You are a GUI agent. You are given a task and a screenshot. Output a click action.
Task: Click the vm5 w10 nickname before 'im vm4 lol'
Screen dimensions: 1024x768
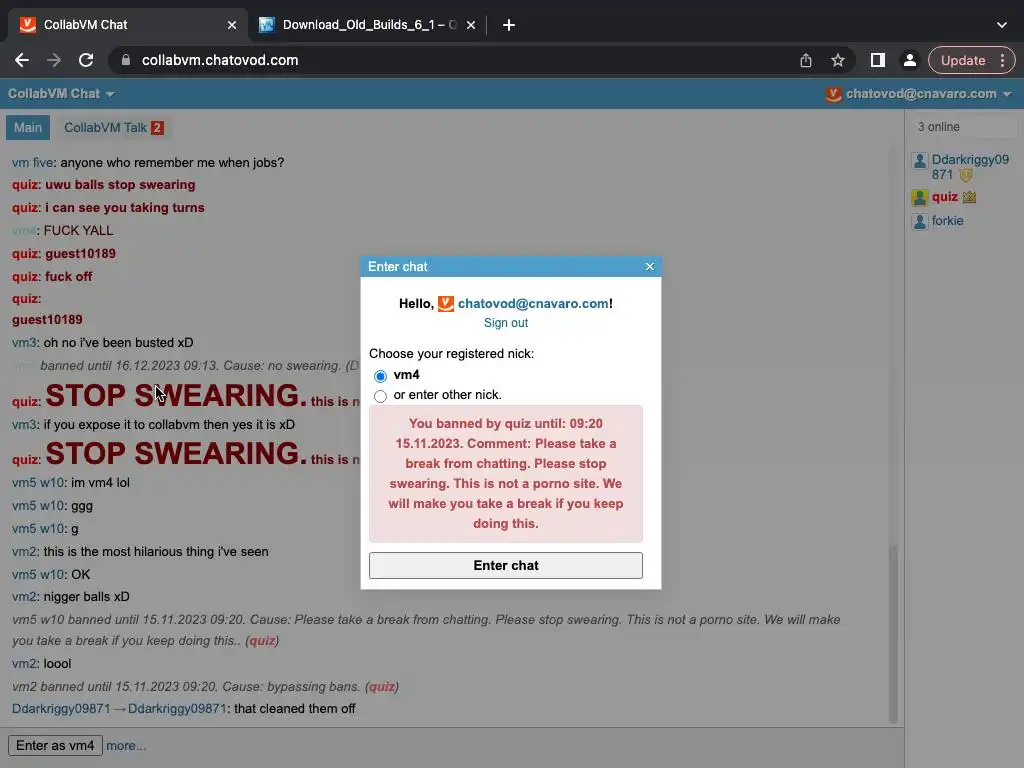coord(38,483)
